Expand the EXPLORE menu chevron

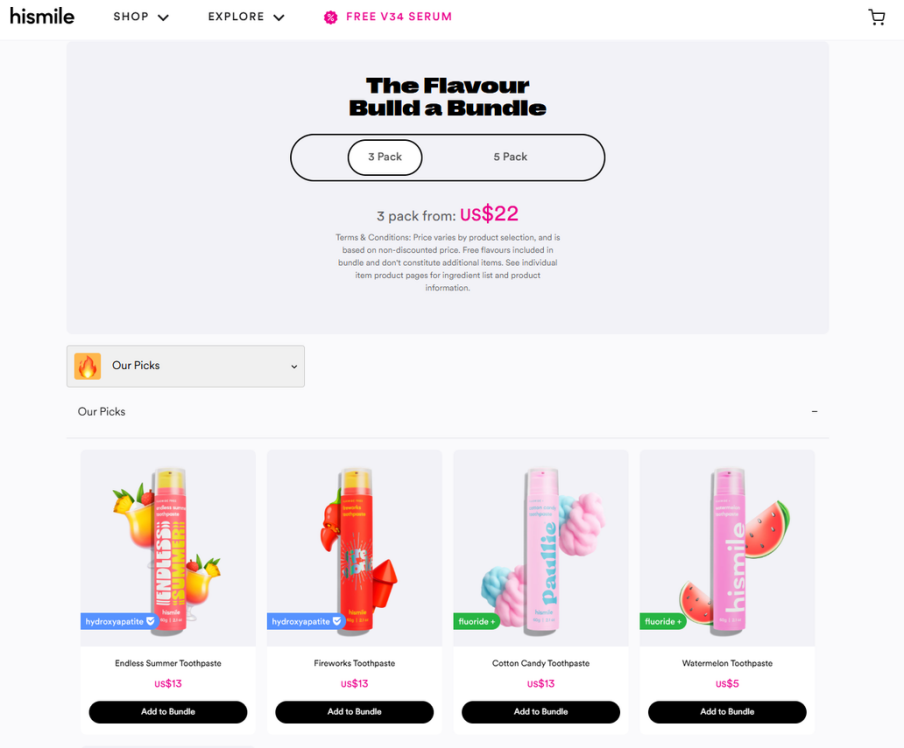tap(279, 18)
